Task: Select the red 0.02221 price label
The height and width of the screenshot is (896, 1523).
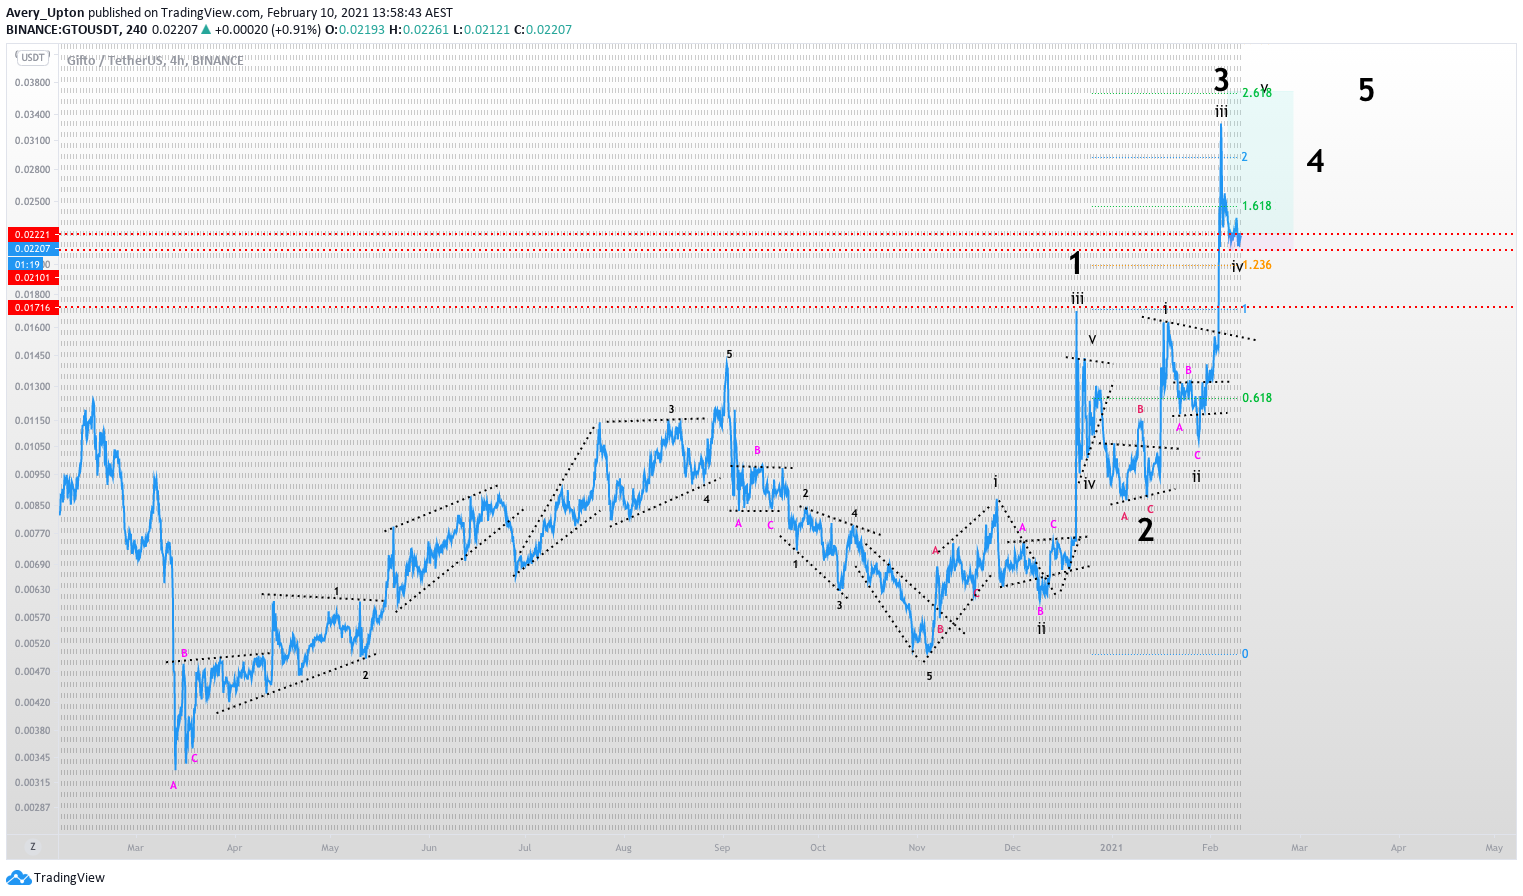Action: click(33, 235)
